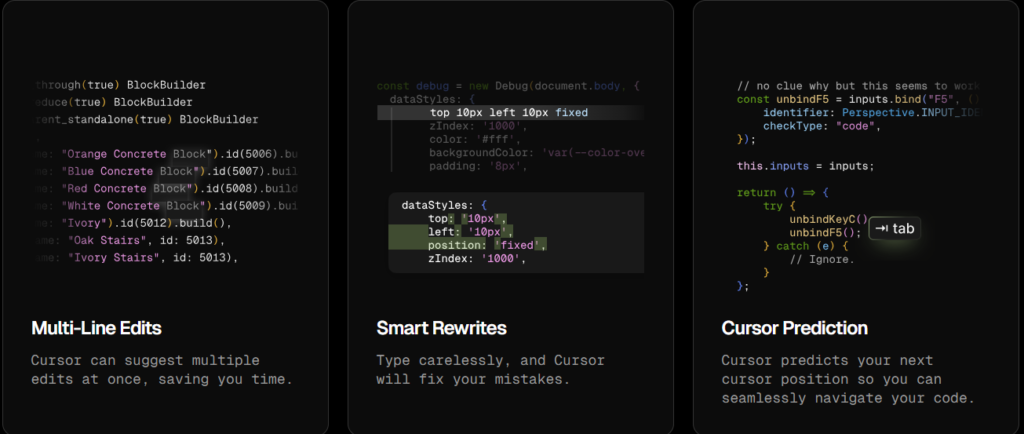Click the // Ignore. comment
The width and height of the screenshot is (1024, 434).
pyautogui.click(x=822, y=259)
